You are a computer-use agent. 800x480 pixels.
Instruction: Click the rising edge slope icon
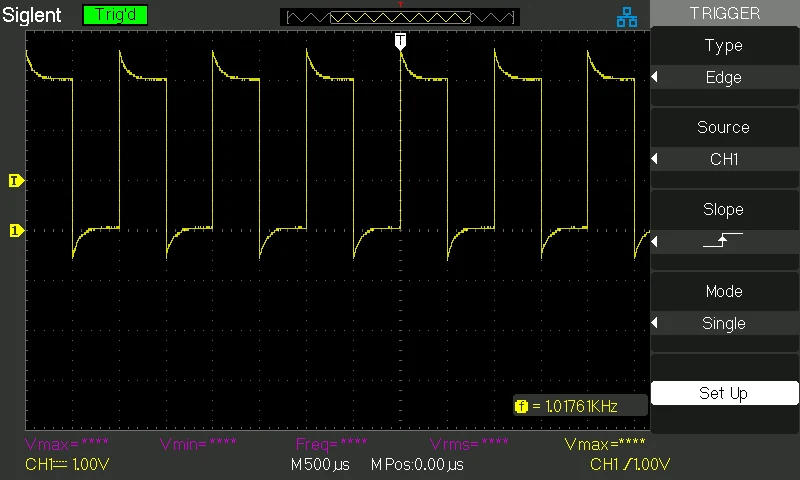(x=723, y=240)
